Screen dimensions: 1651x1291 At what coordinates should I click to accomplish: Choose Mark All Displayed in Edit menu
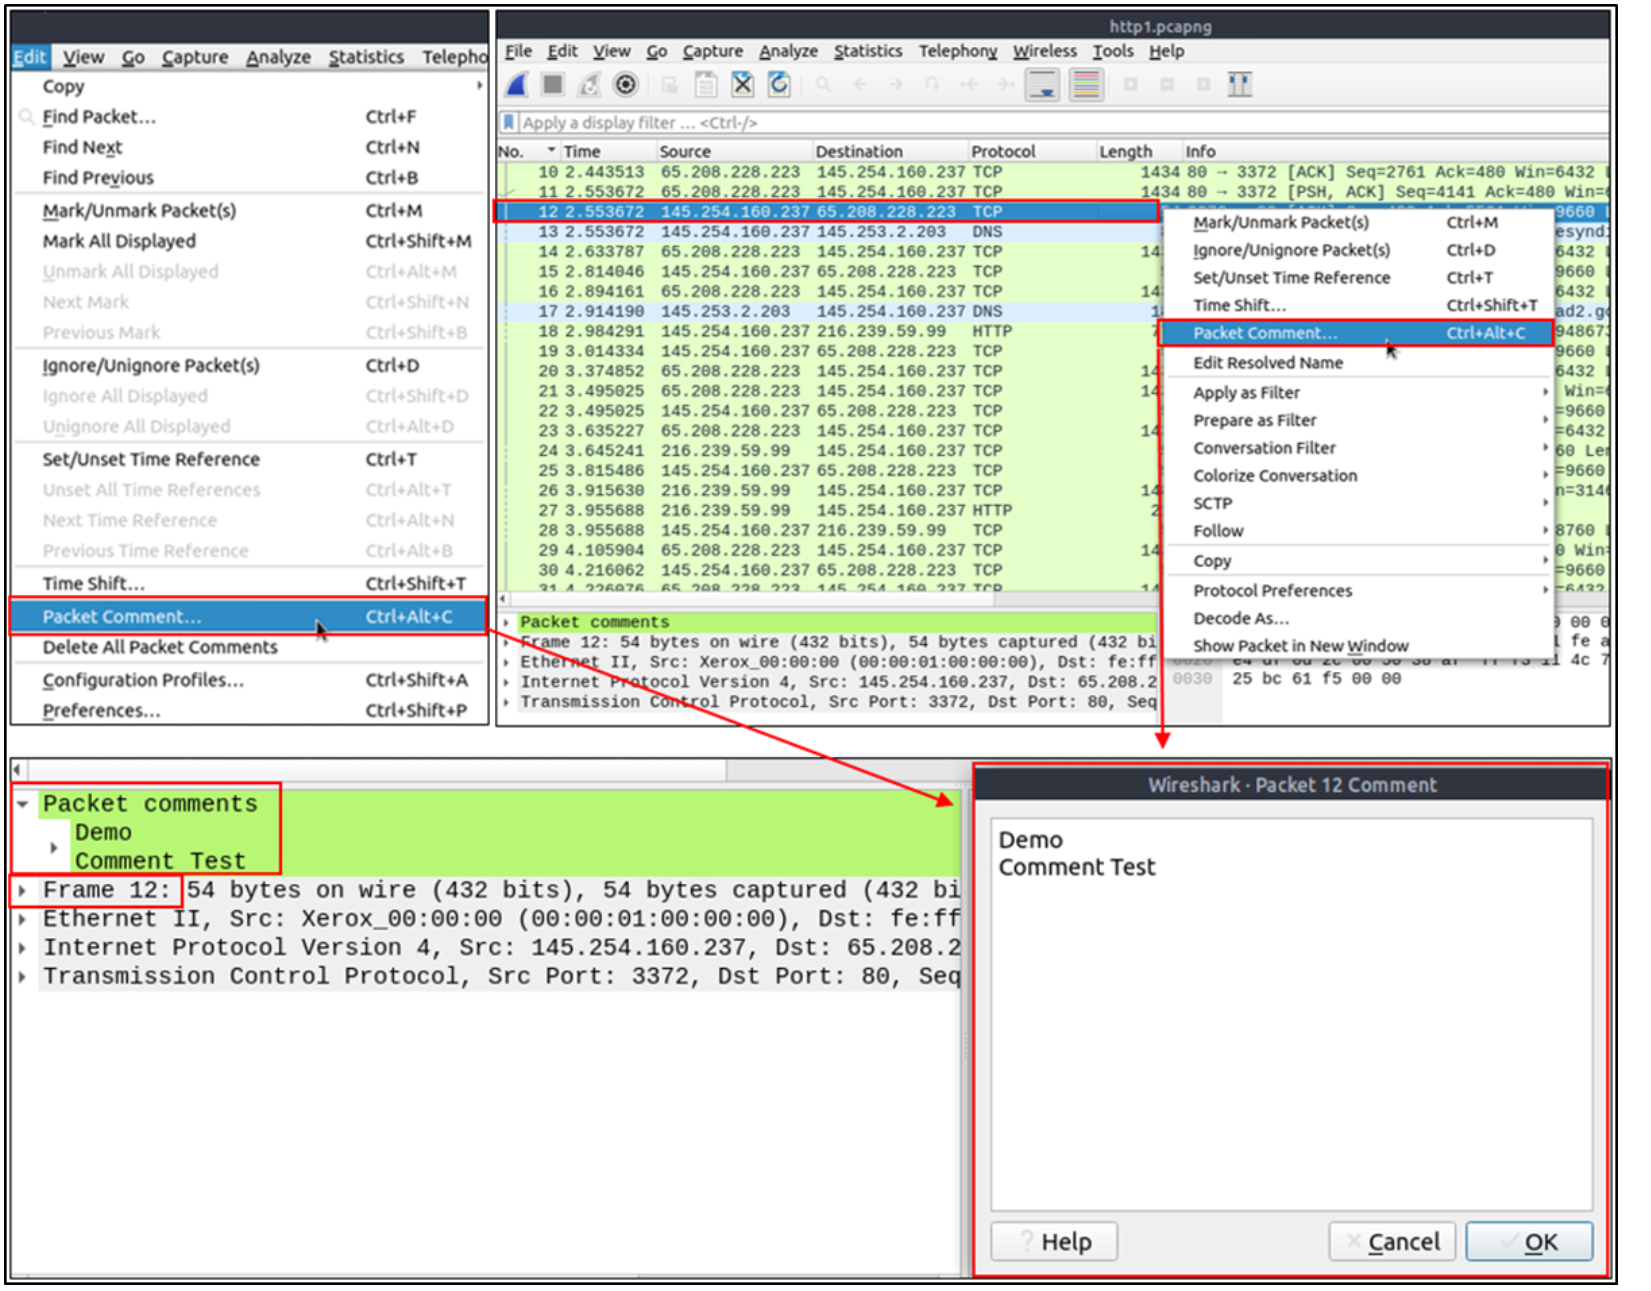click(x=249, y=241)
